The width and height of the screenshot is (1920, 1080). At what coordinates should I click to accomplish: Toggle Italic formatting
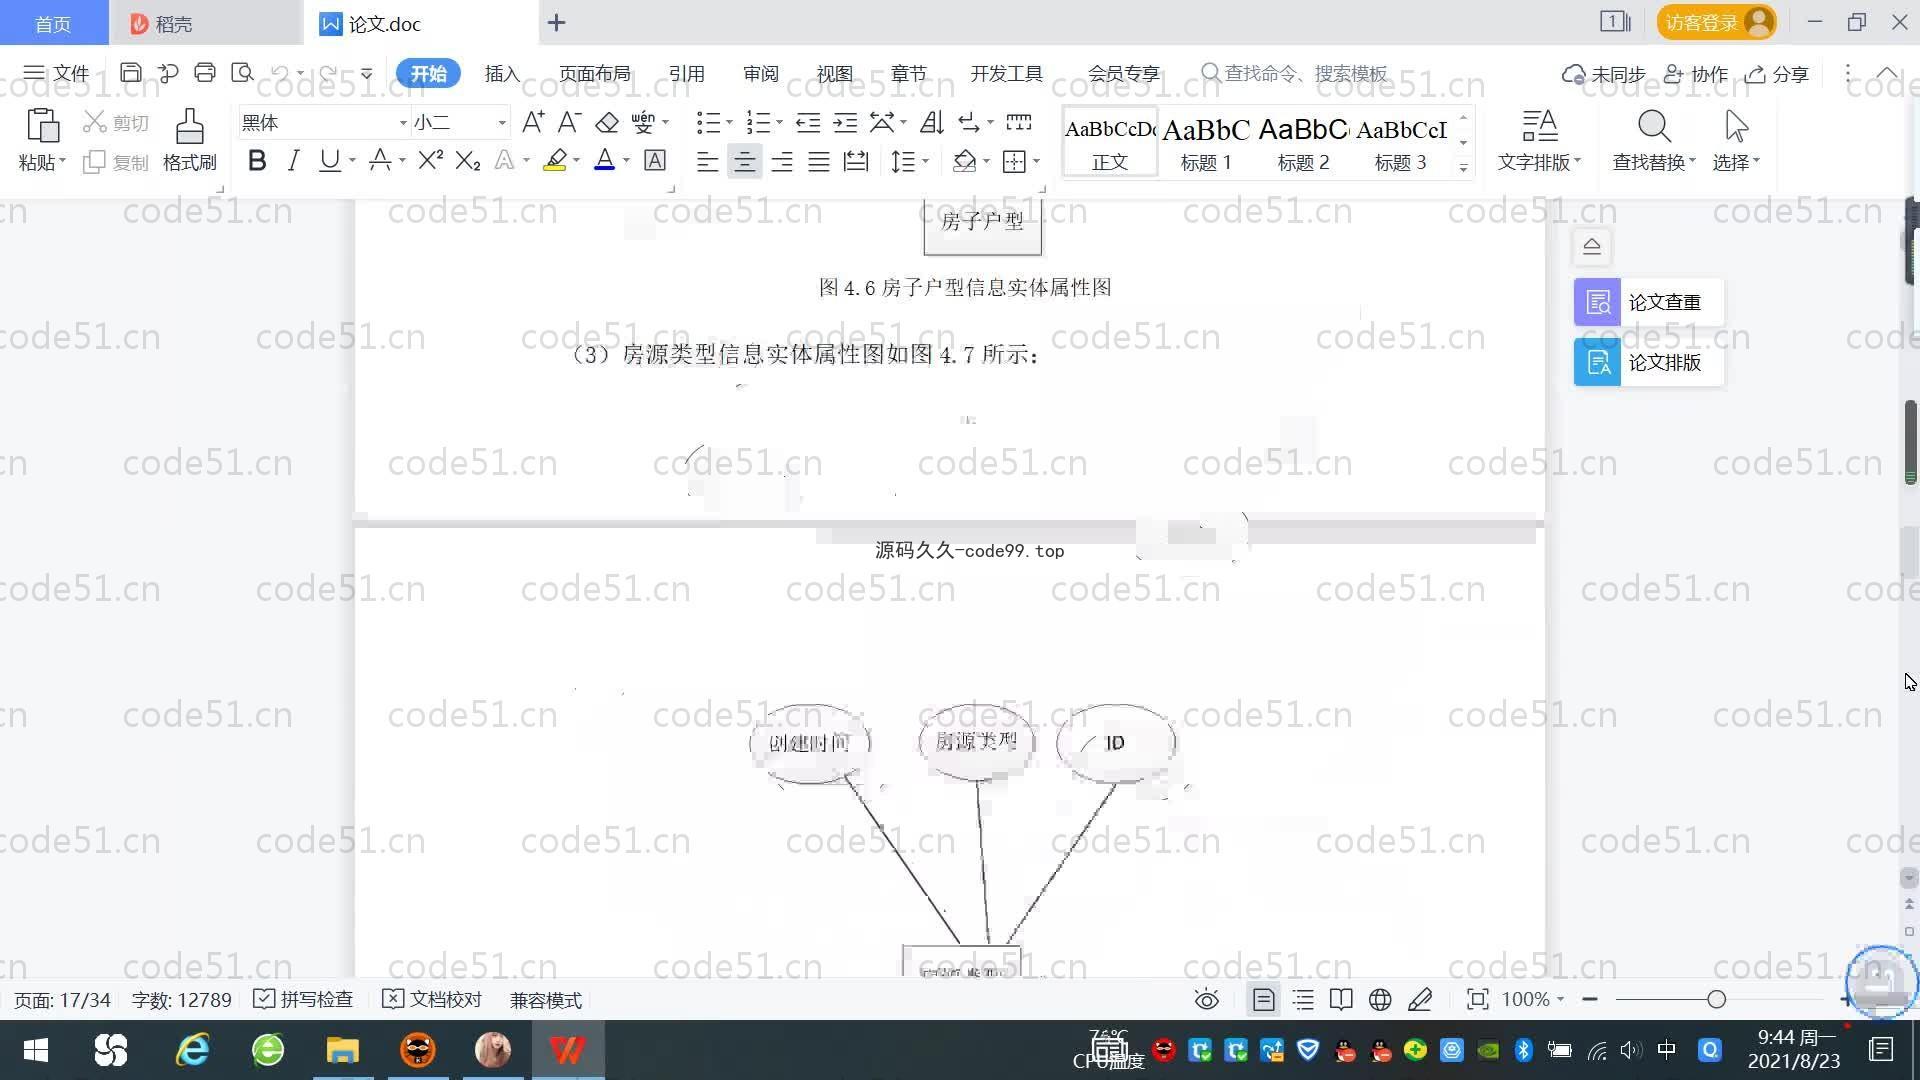293,160
